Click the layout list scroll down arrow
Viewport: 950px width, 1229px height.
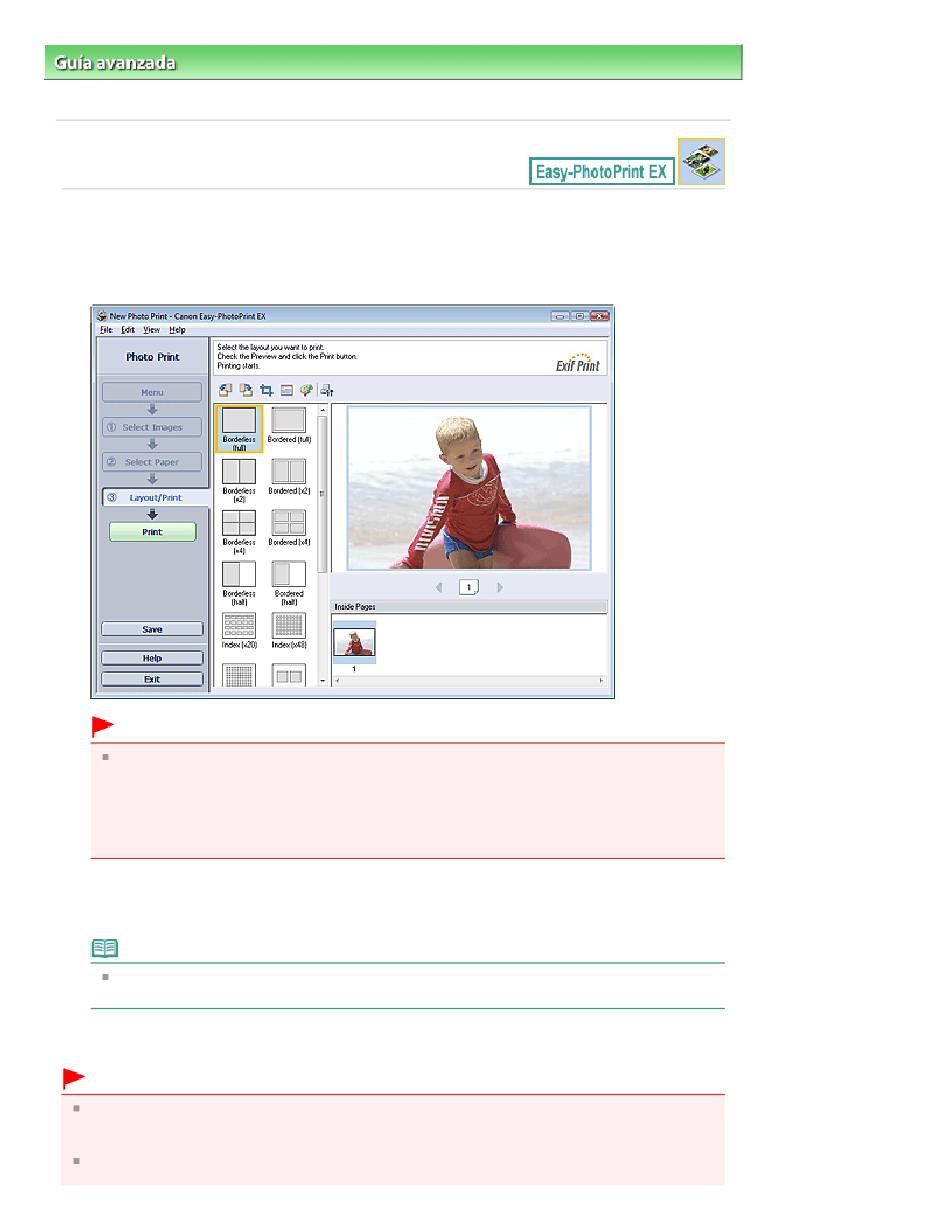point(322,681)
